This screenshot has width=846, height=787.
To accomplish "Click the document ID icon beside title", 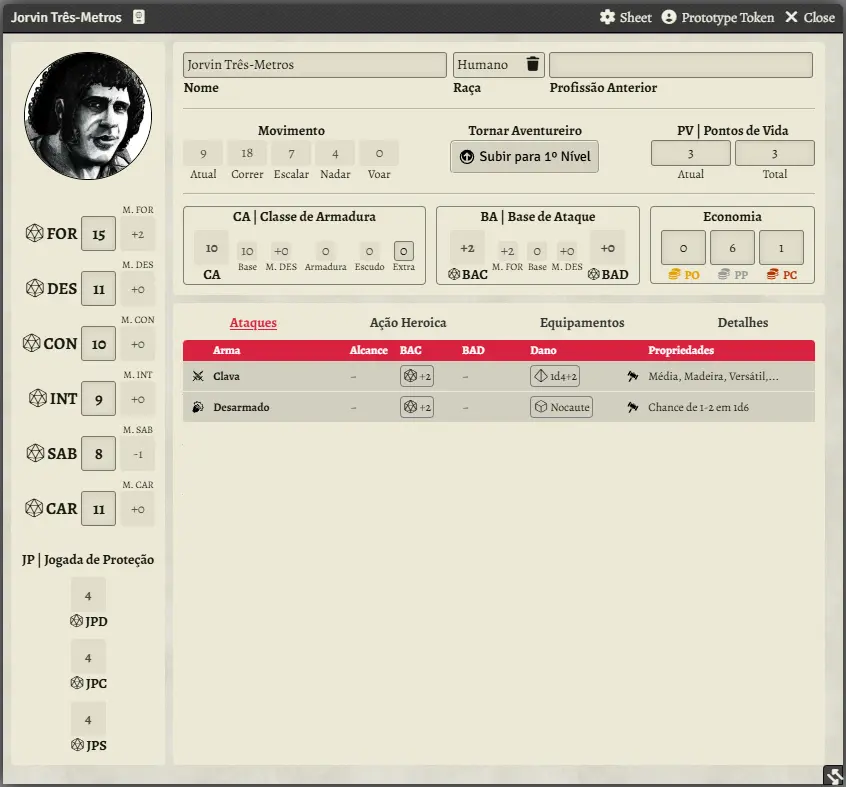I will [x=139, y=17].
